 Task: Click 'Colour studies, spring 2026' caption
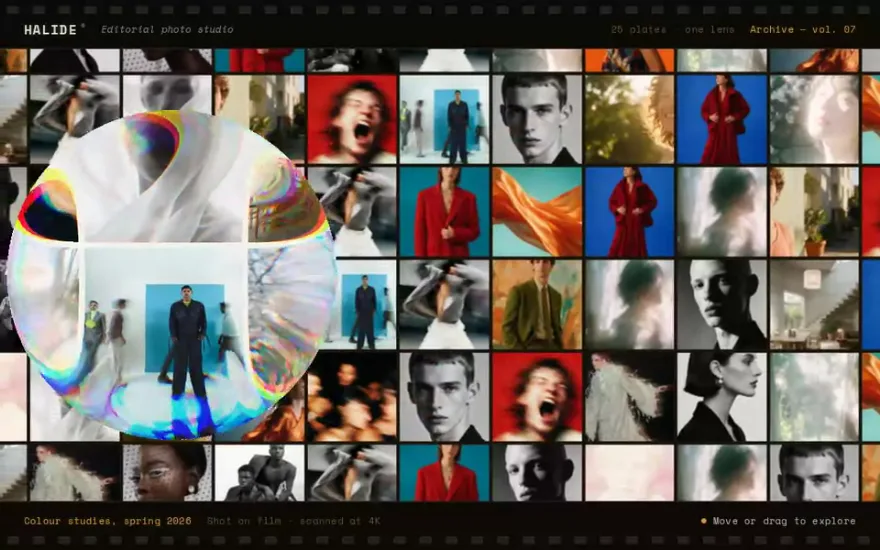pos(108,521)
